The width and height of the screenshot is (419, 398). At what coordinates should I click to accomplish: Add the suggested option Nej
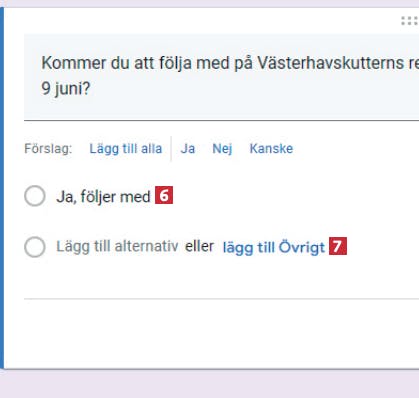tap(222, 148)
